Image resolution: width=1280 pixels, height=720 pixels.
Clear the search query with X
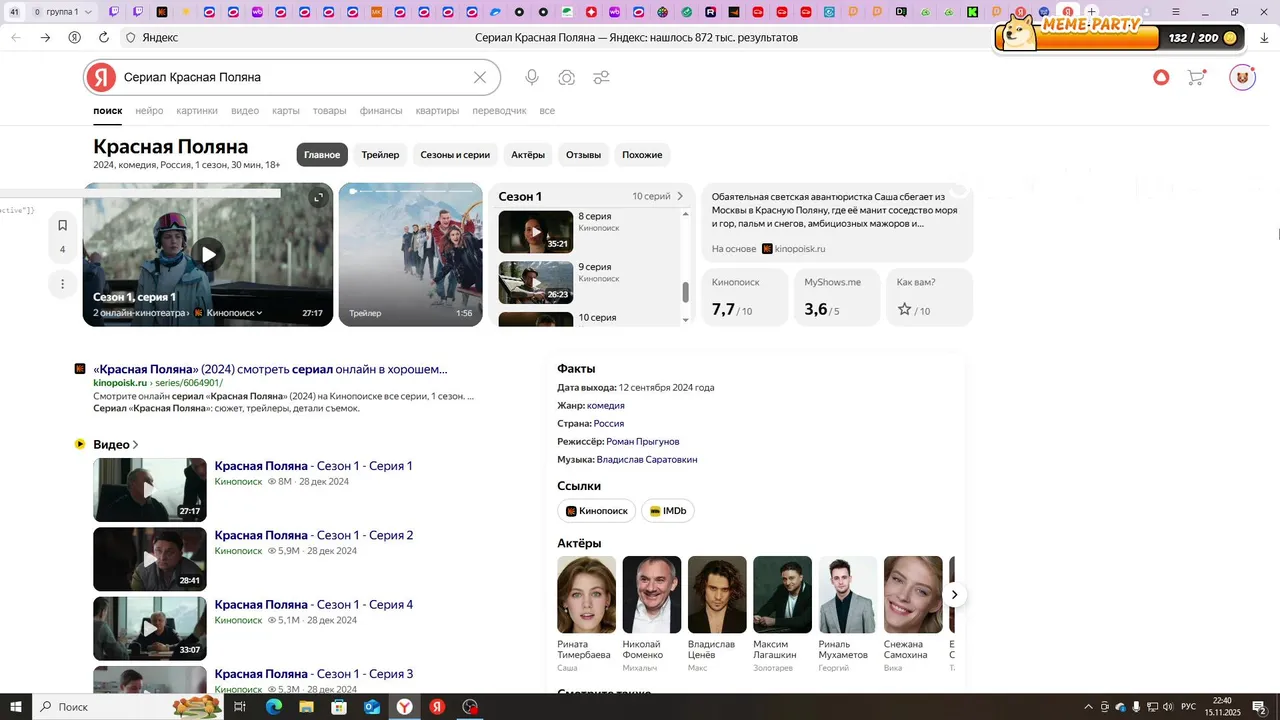click(x=480, y=77)
